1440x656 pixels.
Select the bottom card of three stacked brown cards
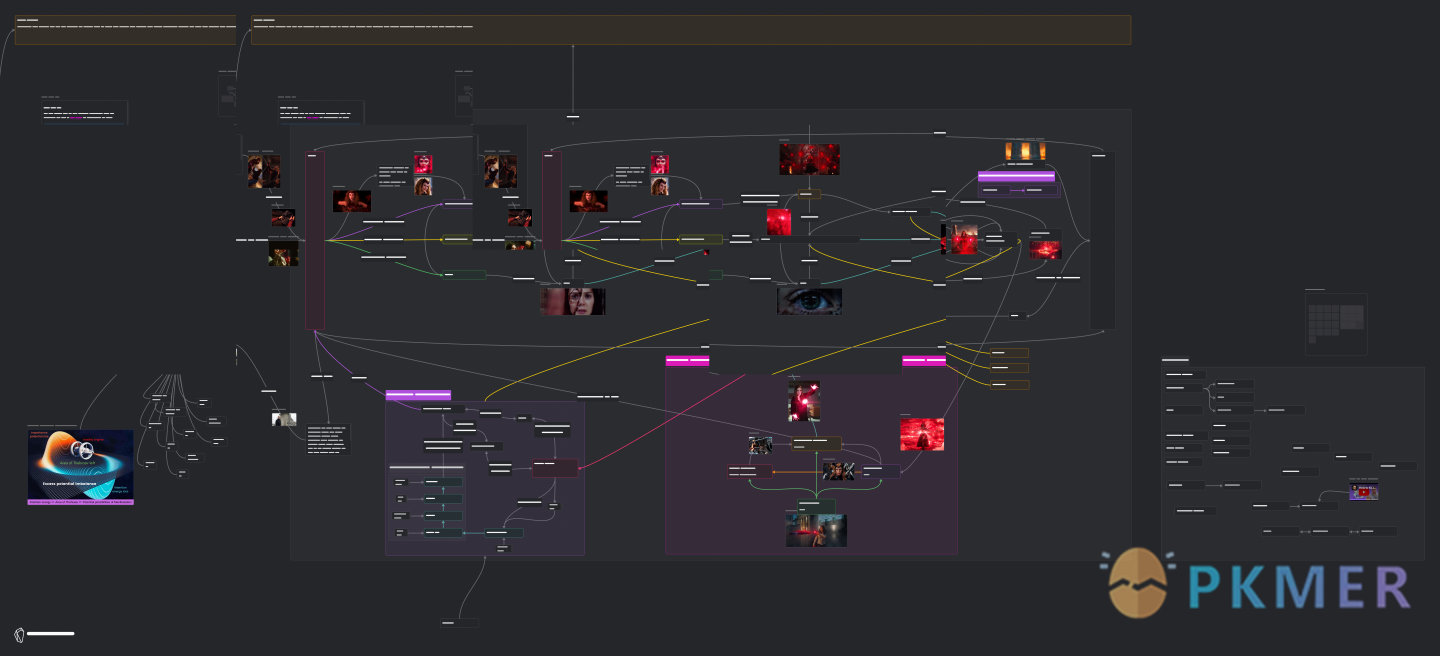(1009, 385)
